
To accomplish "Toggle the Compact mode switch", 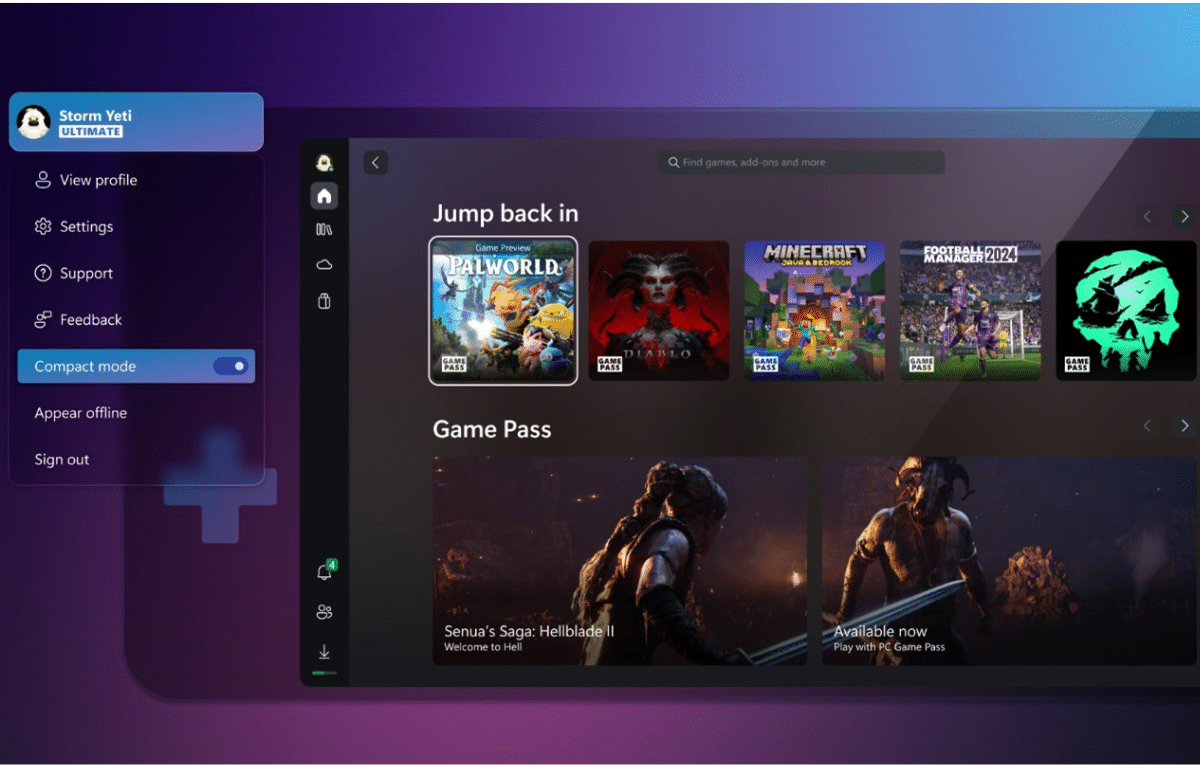I will [x=231, y=367].
